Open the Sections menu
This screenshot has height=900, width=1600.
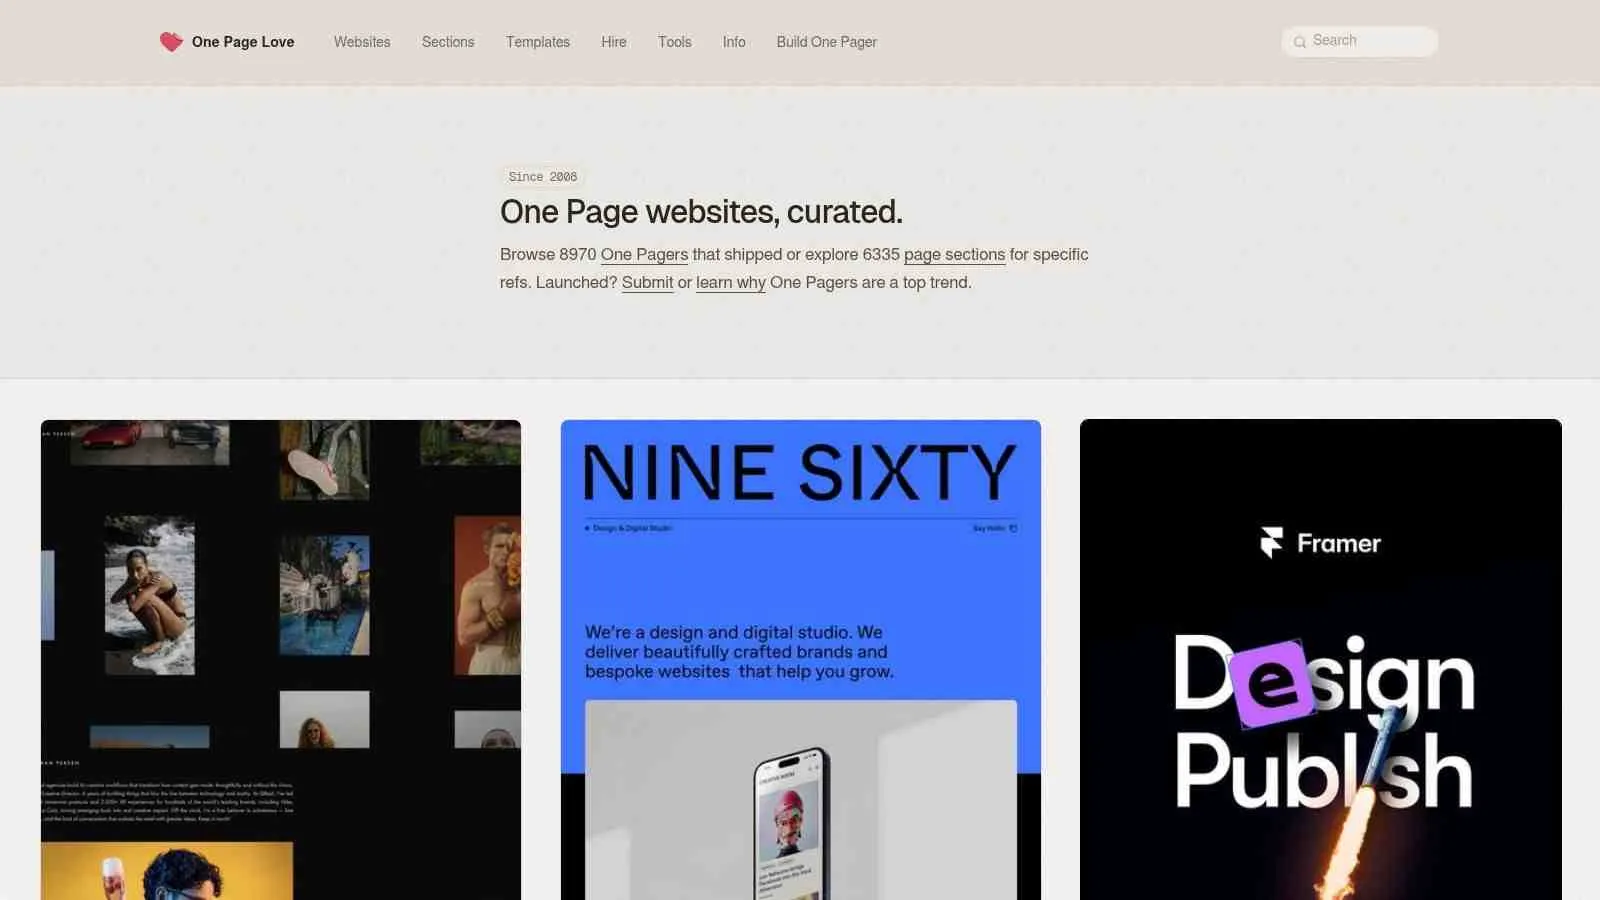click(x=448, y=42)
